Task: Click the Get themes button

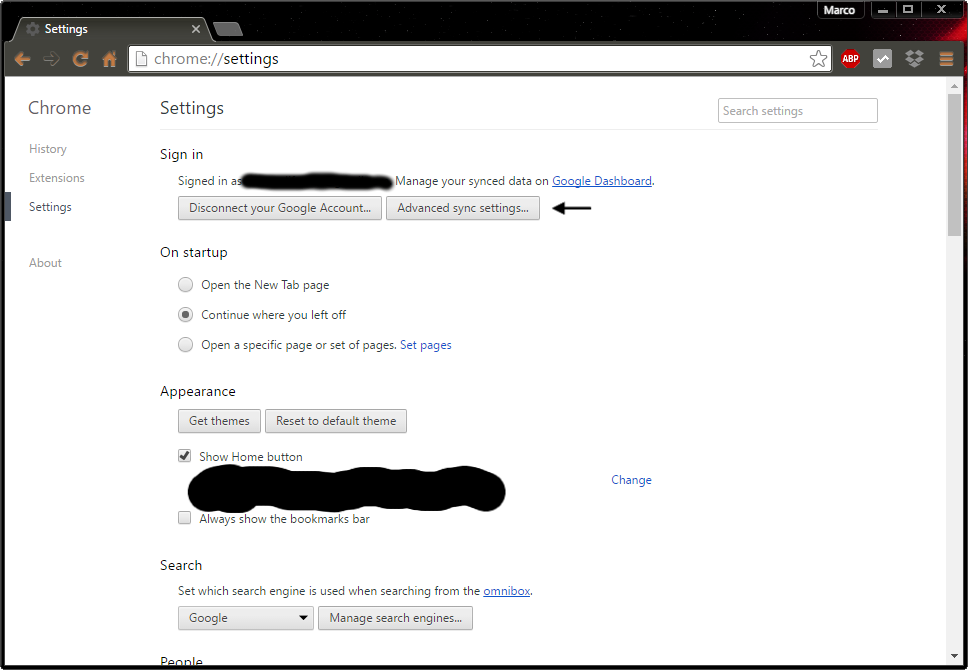Action: point(219,421)
